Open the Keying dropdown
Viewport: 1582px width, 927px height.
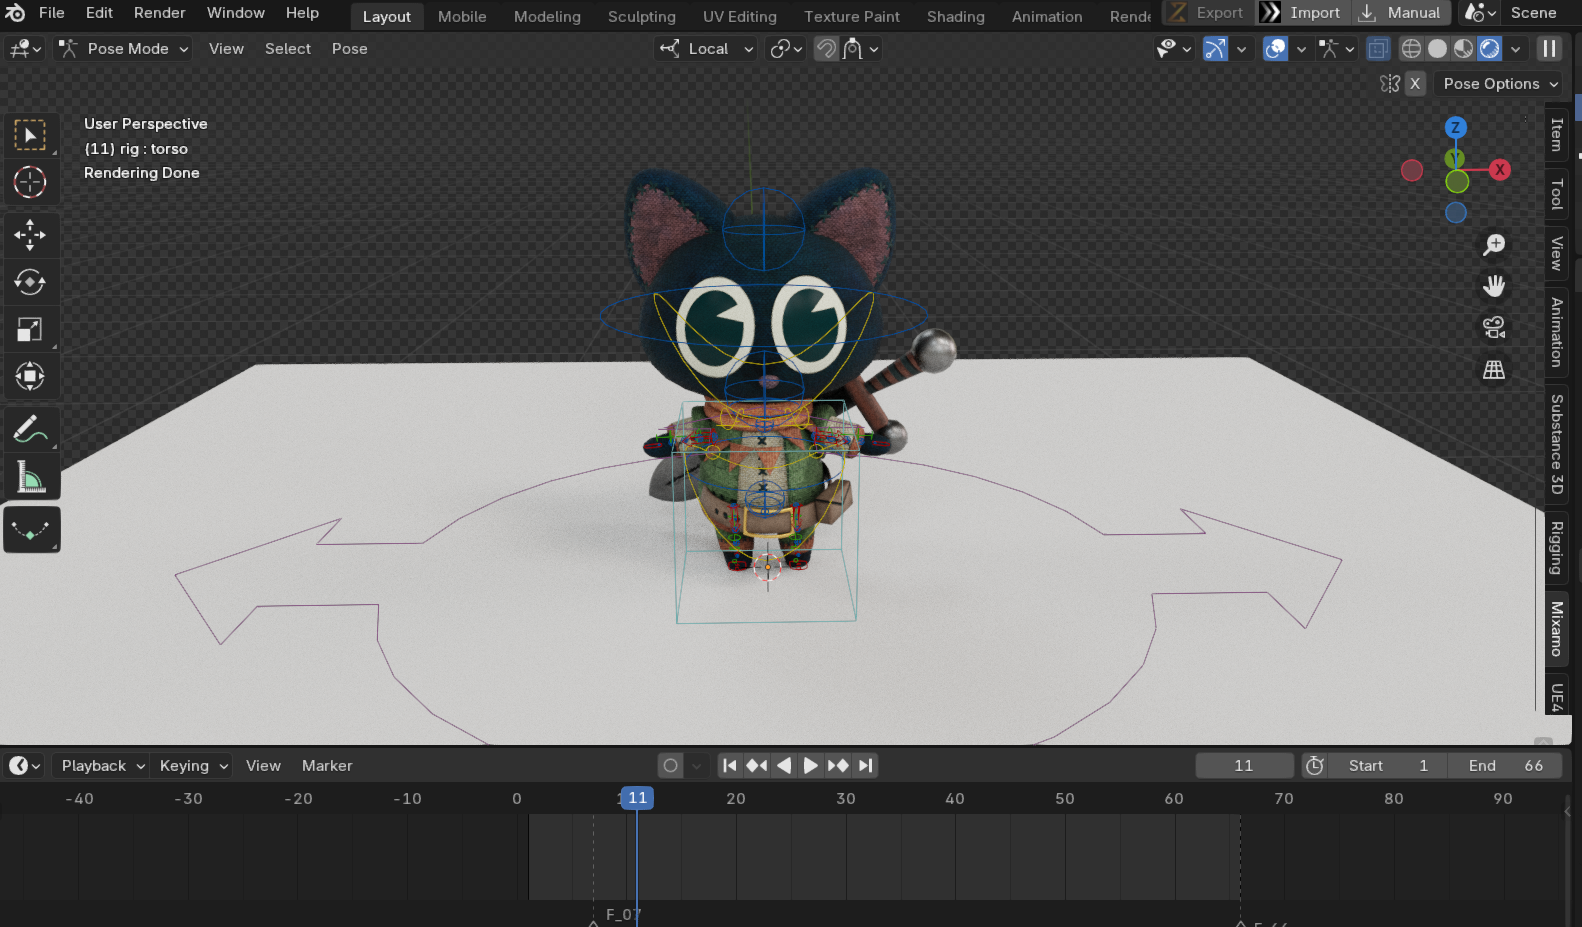click(193, 766)
